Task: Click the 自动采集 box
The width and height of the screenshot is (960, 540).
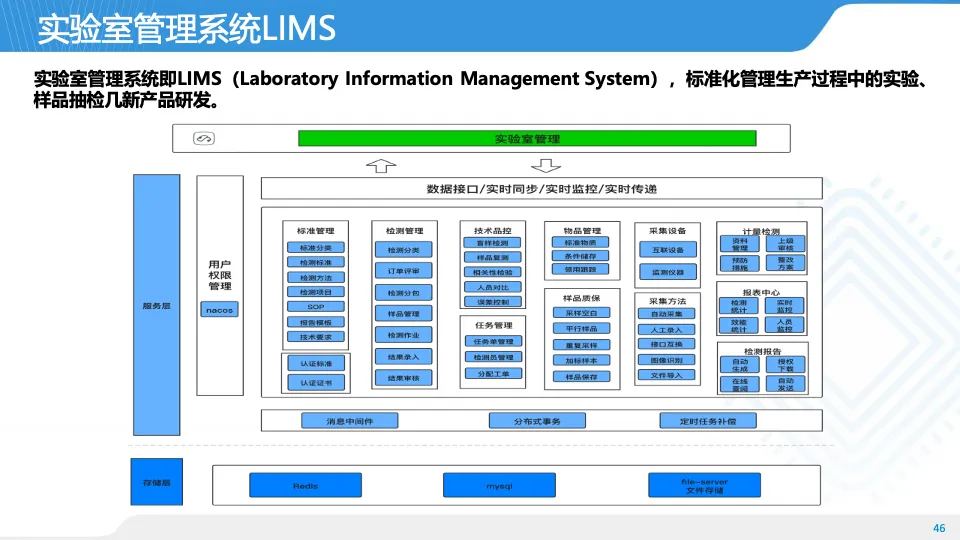Action: (x=666, y=313)
